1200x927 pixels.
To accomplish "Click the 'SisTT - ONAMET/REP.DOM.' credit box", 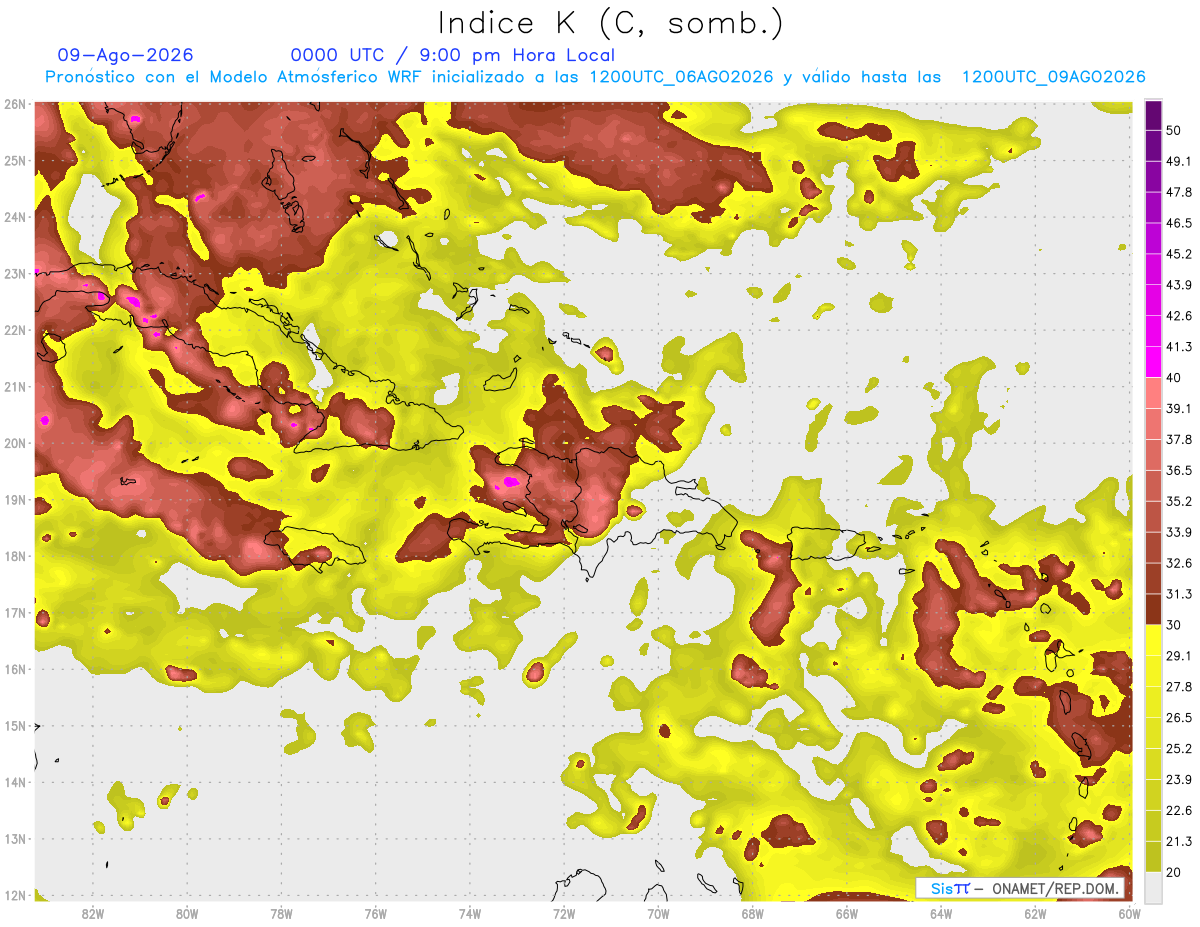I will (1021, 888).
